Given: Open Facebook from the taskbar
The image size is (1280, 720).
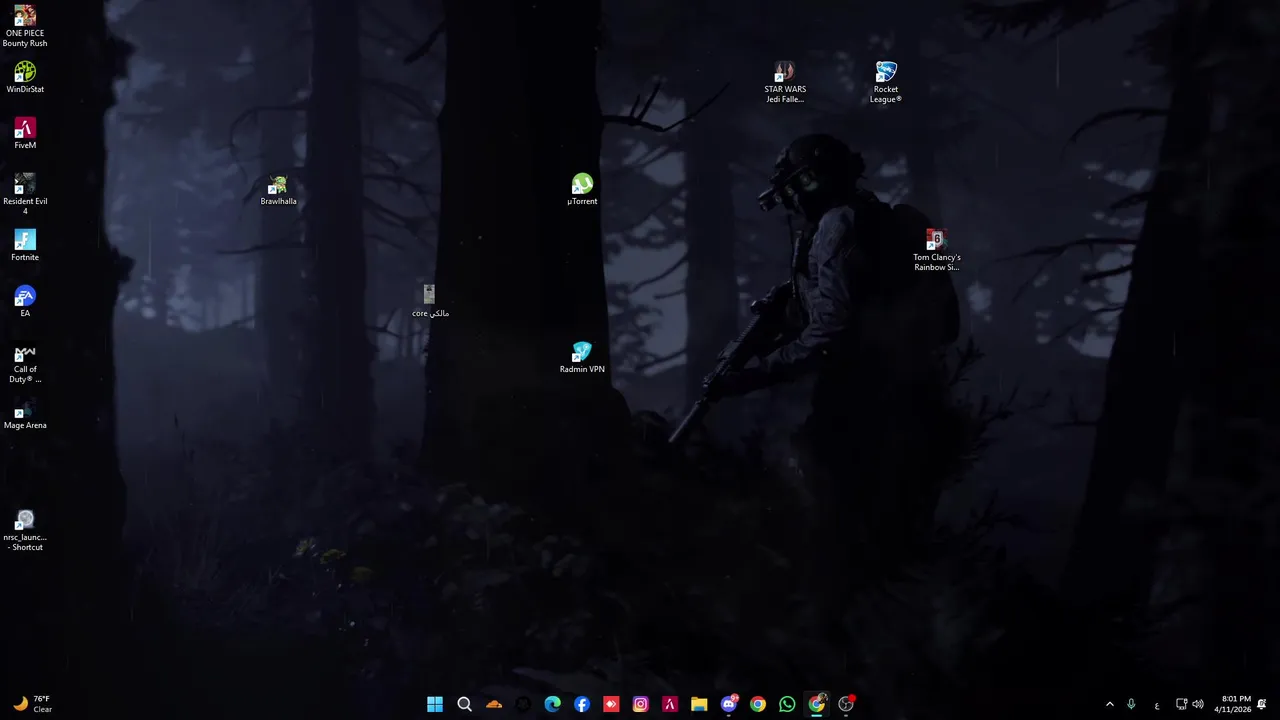Looking at the screenshot, I should click(582, 704).
